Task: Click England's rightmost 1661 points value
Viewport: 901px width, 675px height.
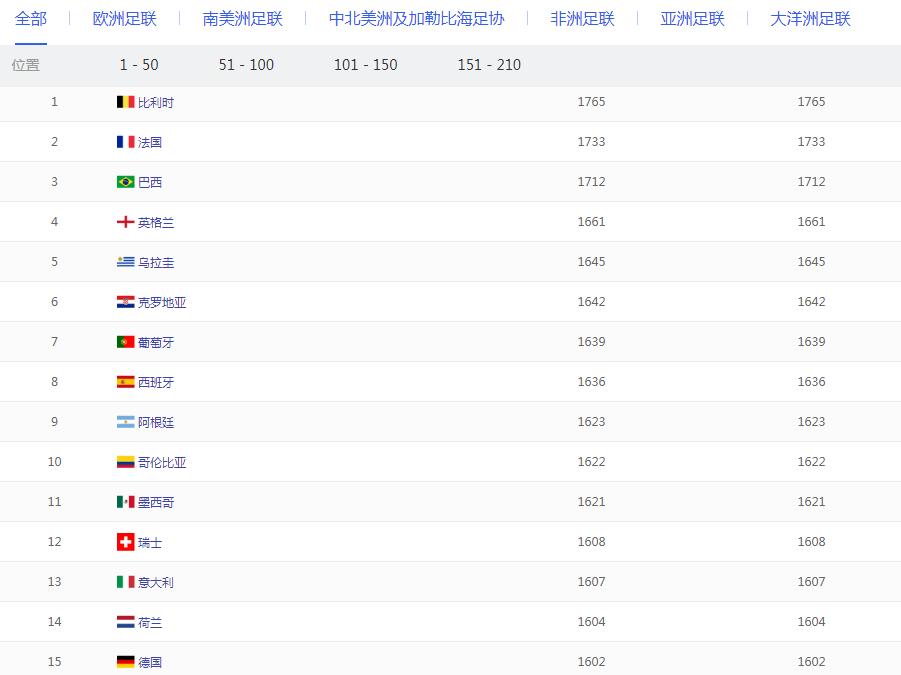Action: click(811, 222)
